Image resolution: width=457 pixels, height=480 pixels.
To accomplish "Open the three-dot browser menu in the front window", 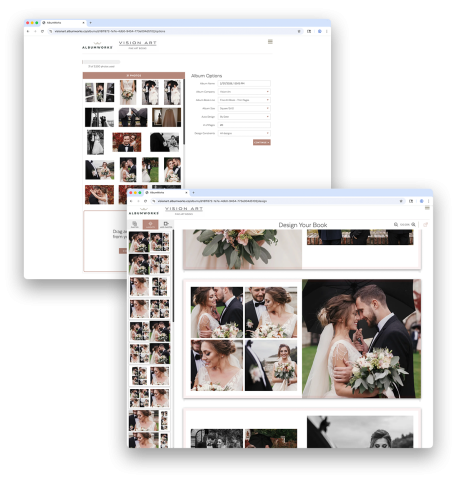I will pyautogui.click(x=429, y=201).
